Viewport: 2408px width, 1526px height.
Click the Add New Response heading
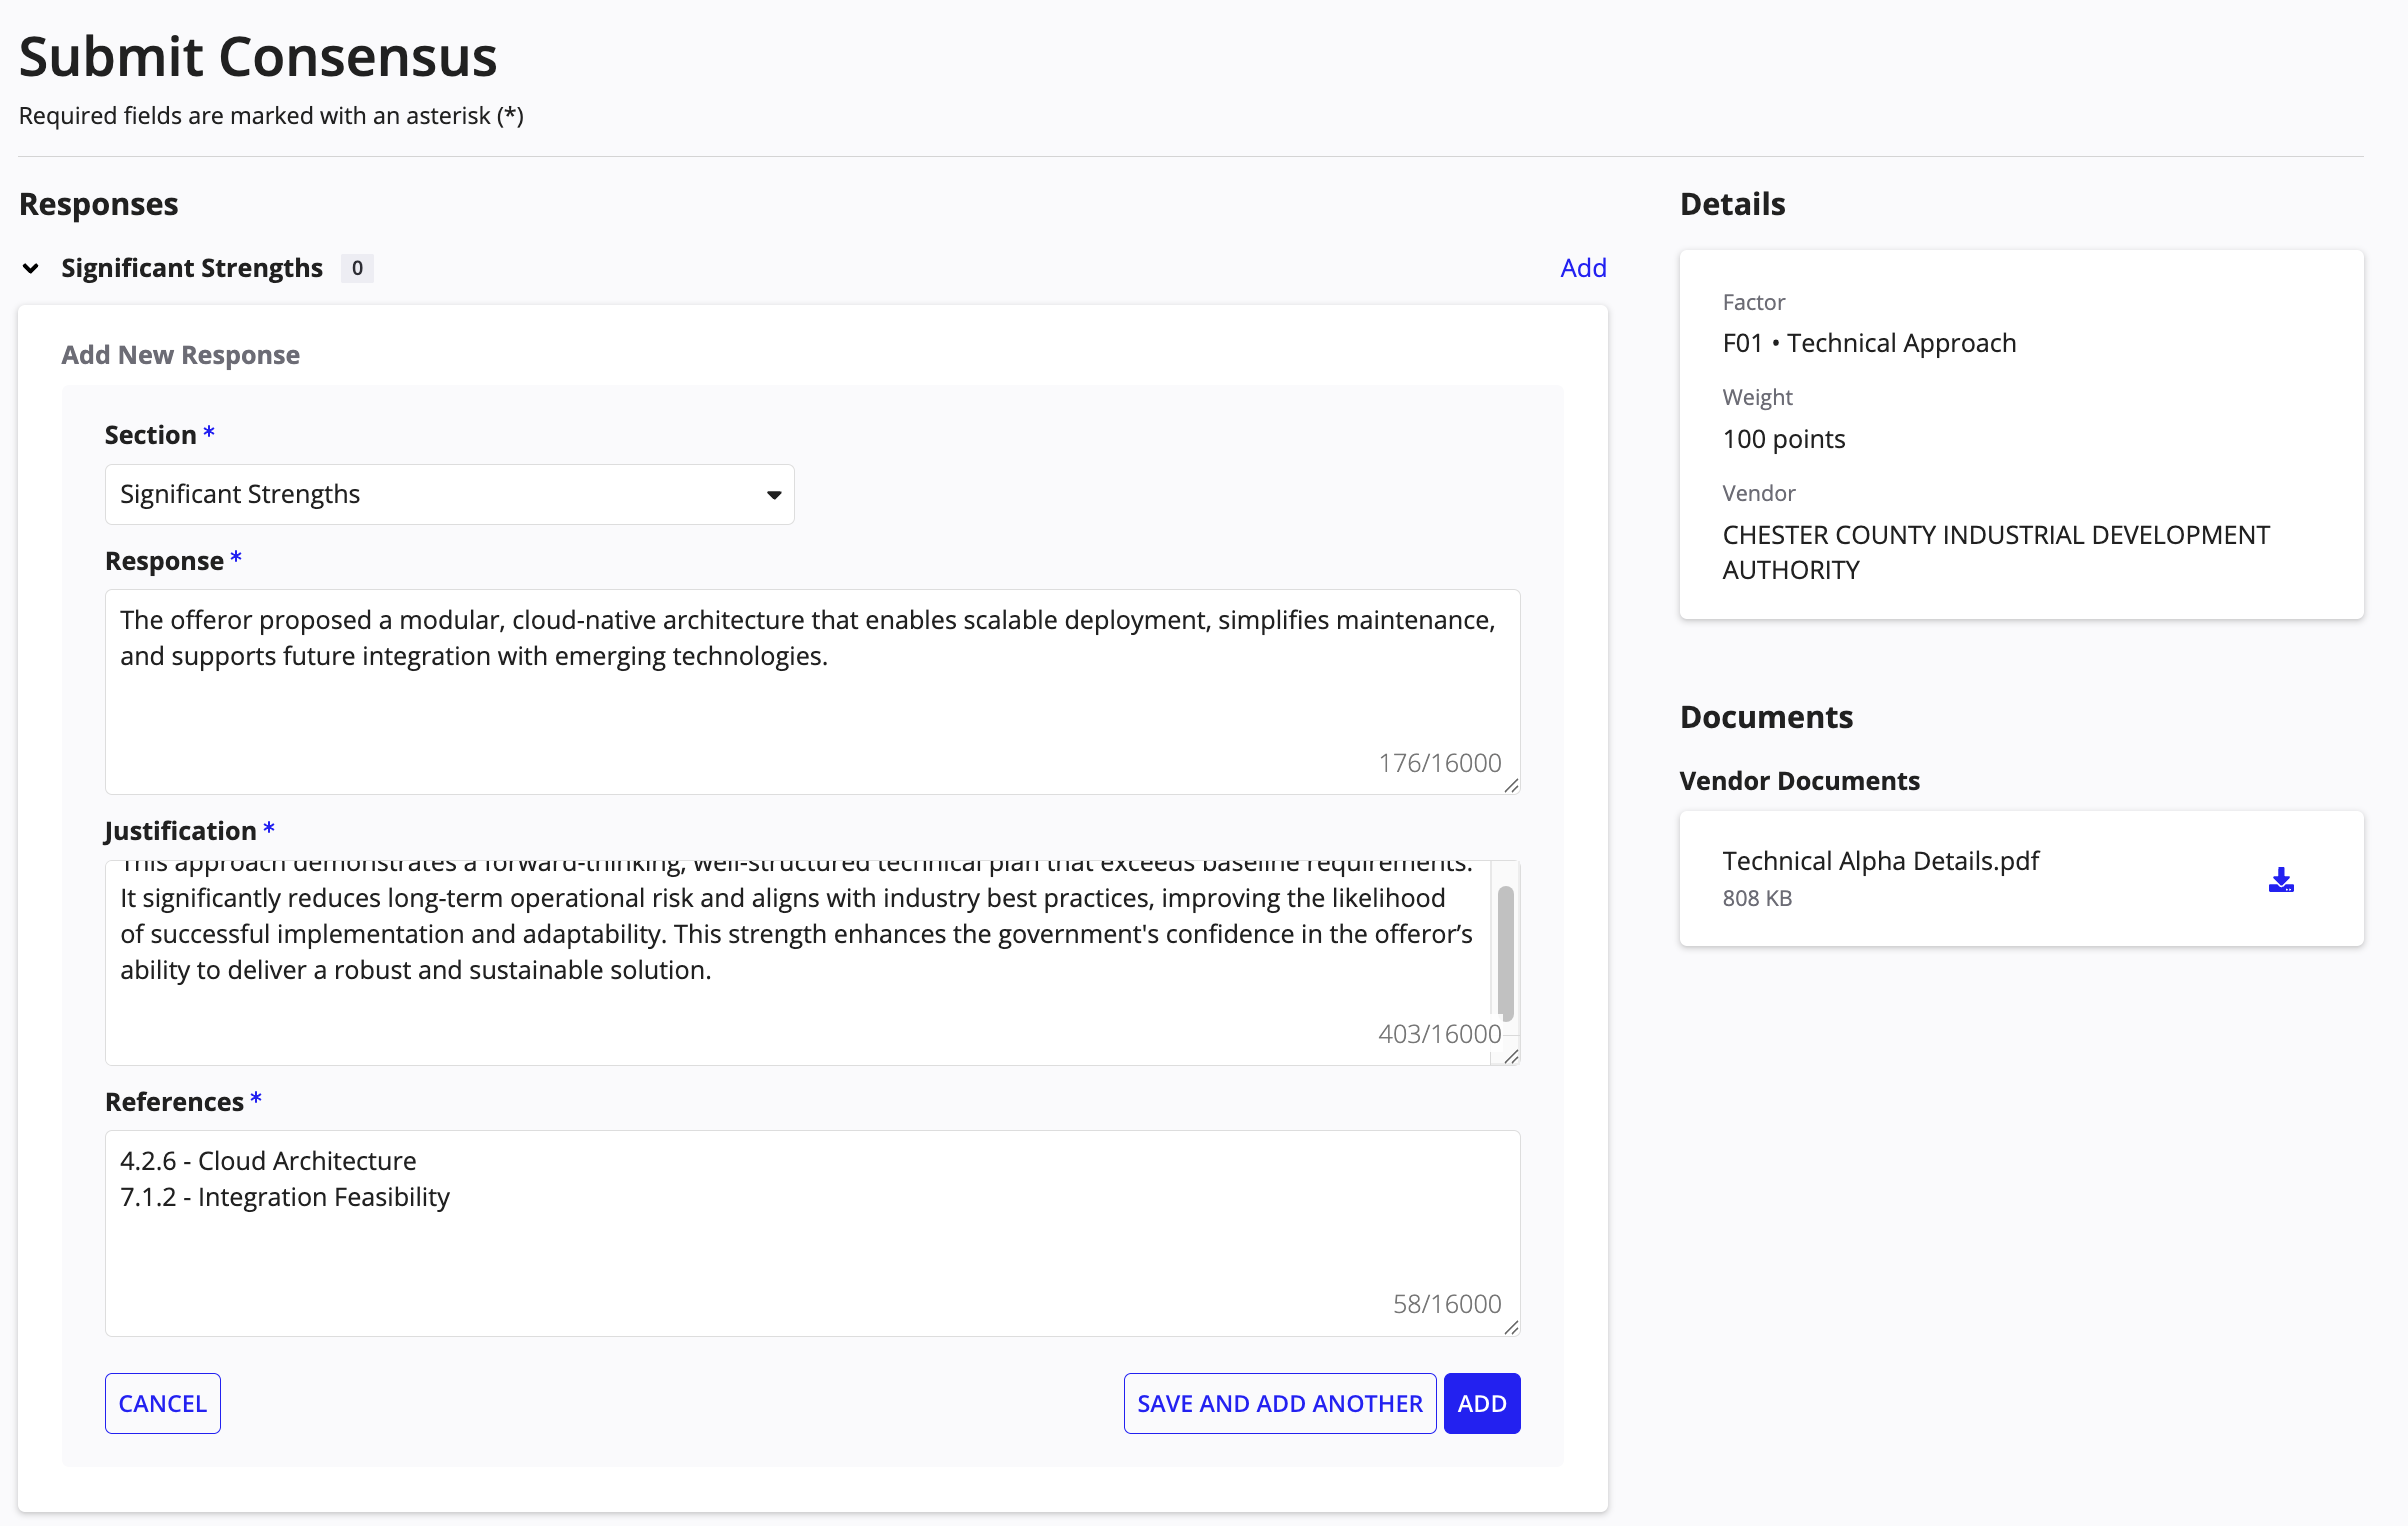point(180,355)
